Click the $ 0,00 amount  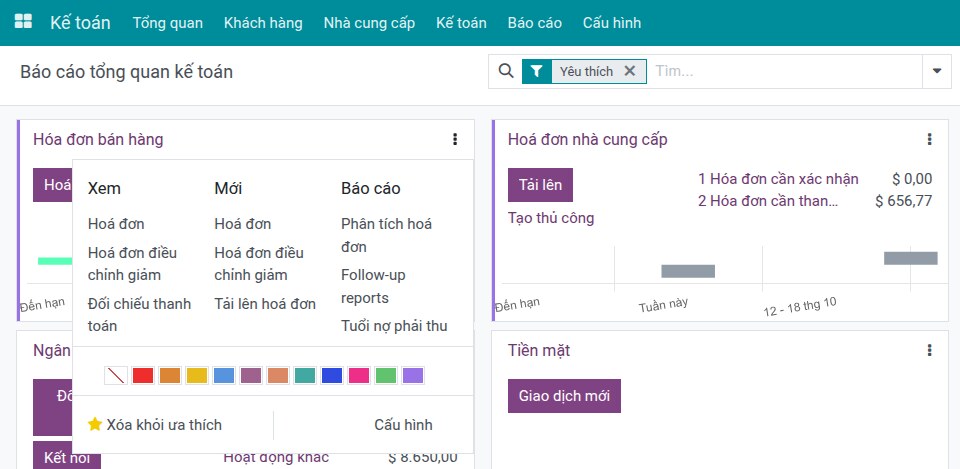(x=912, y=179)
